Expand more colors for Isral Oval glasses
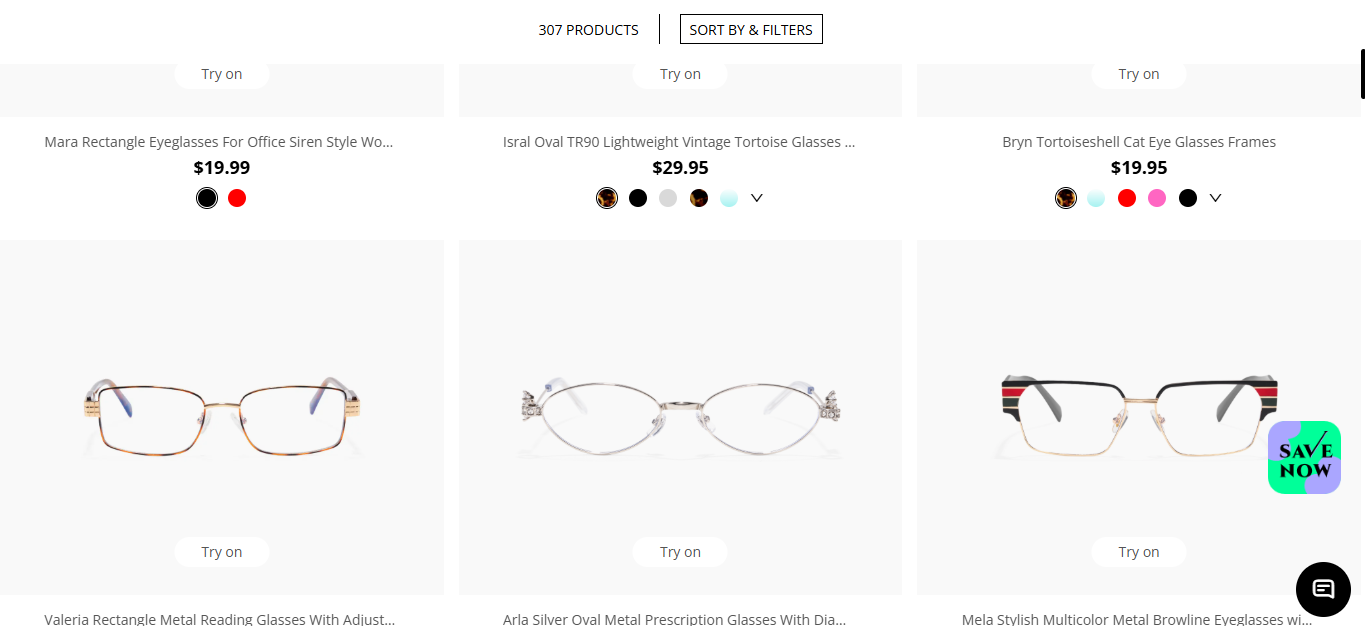This screenshot has height=626, width=1365. tap(757, 198)
